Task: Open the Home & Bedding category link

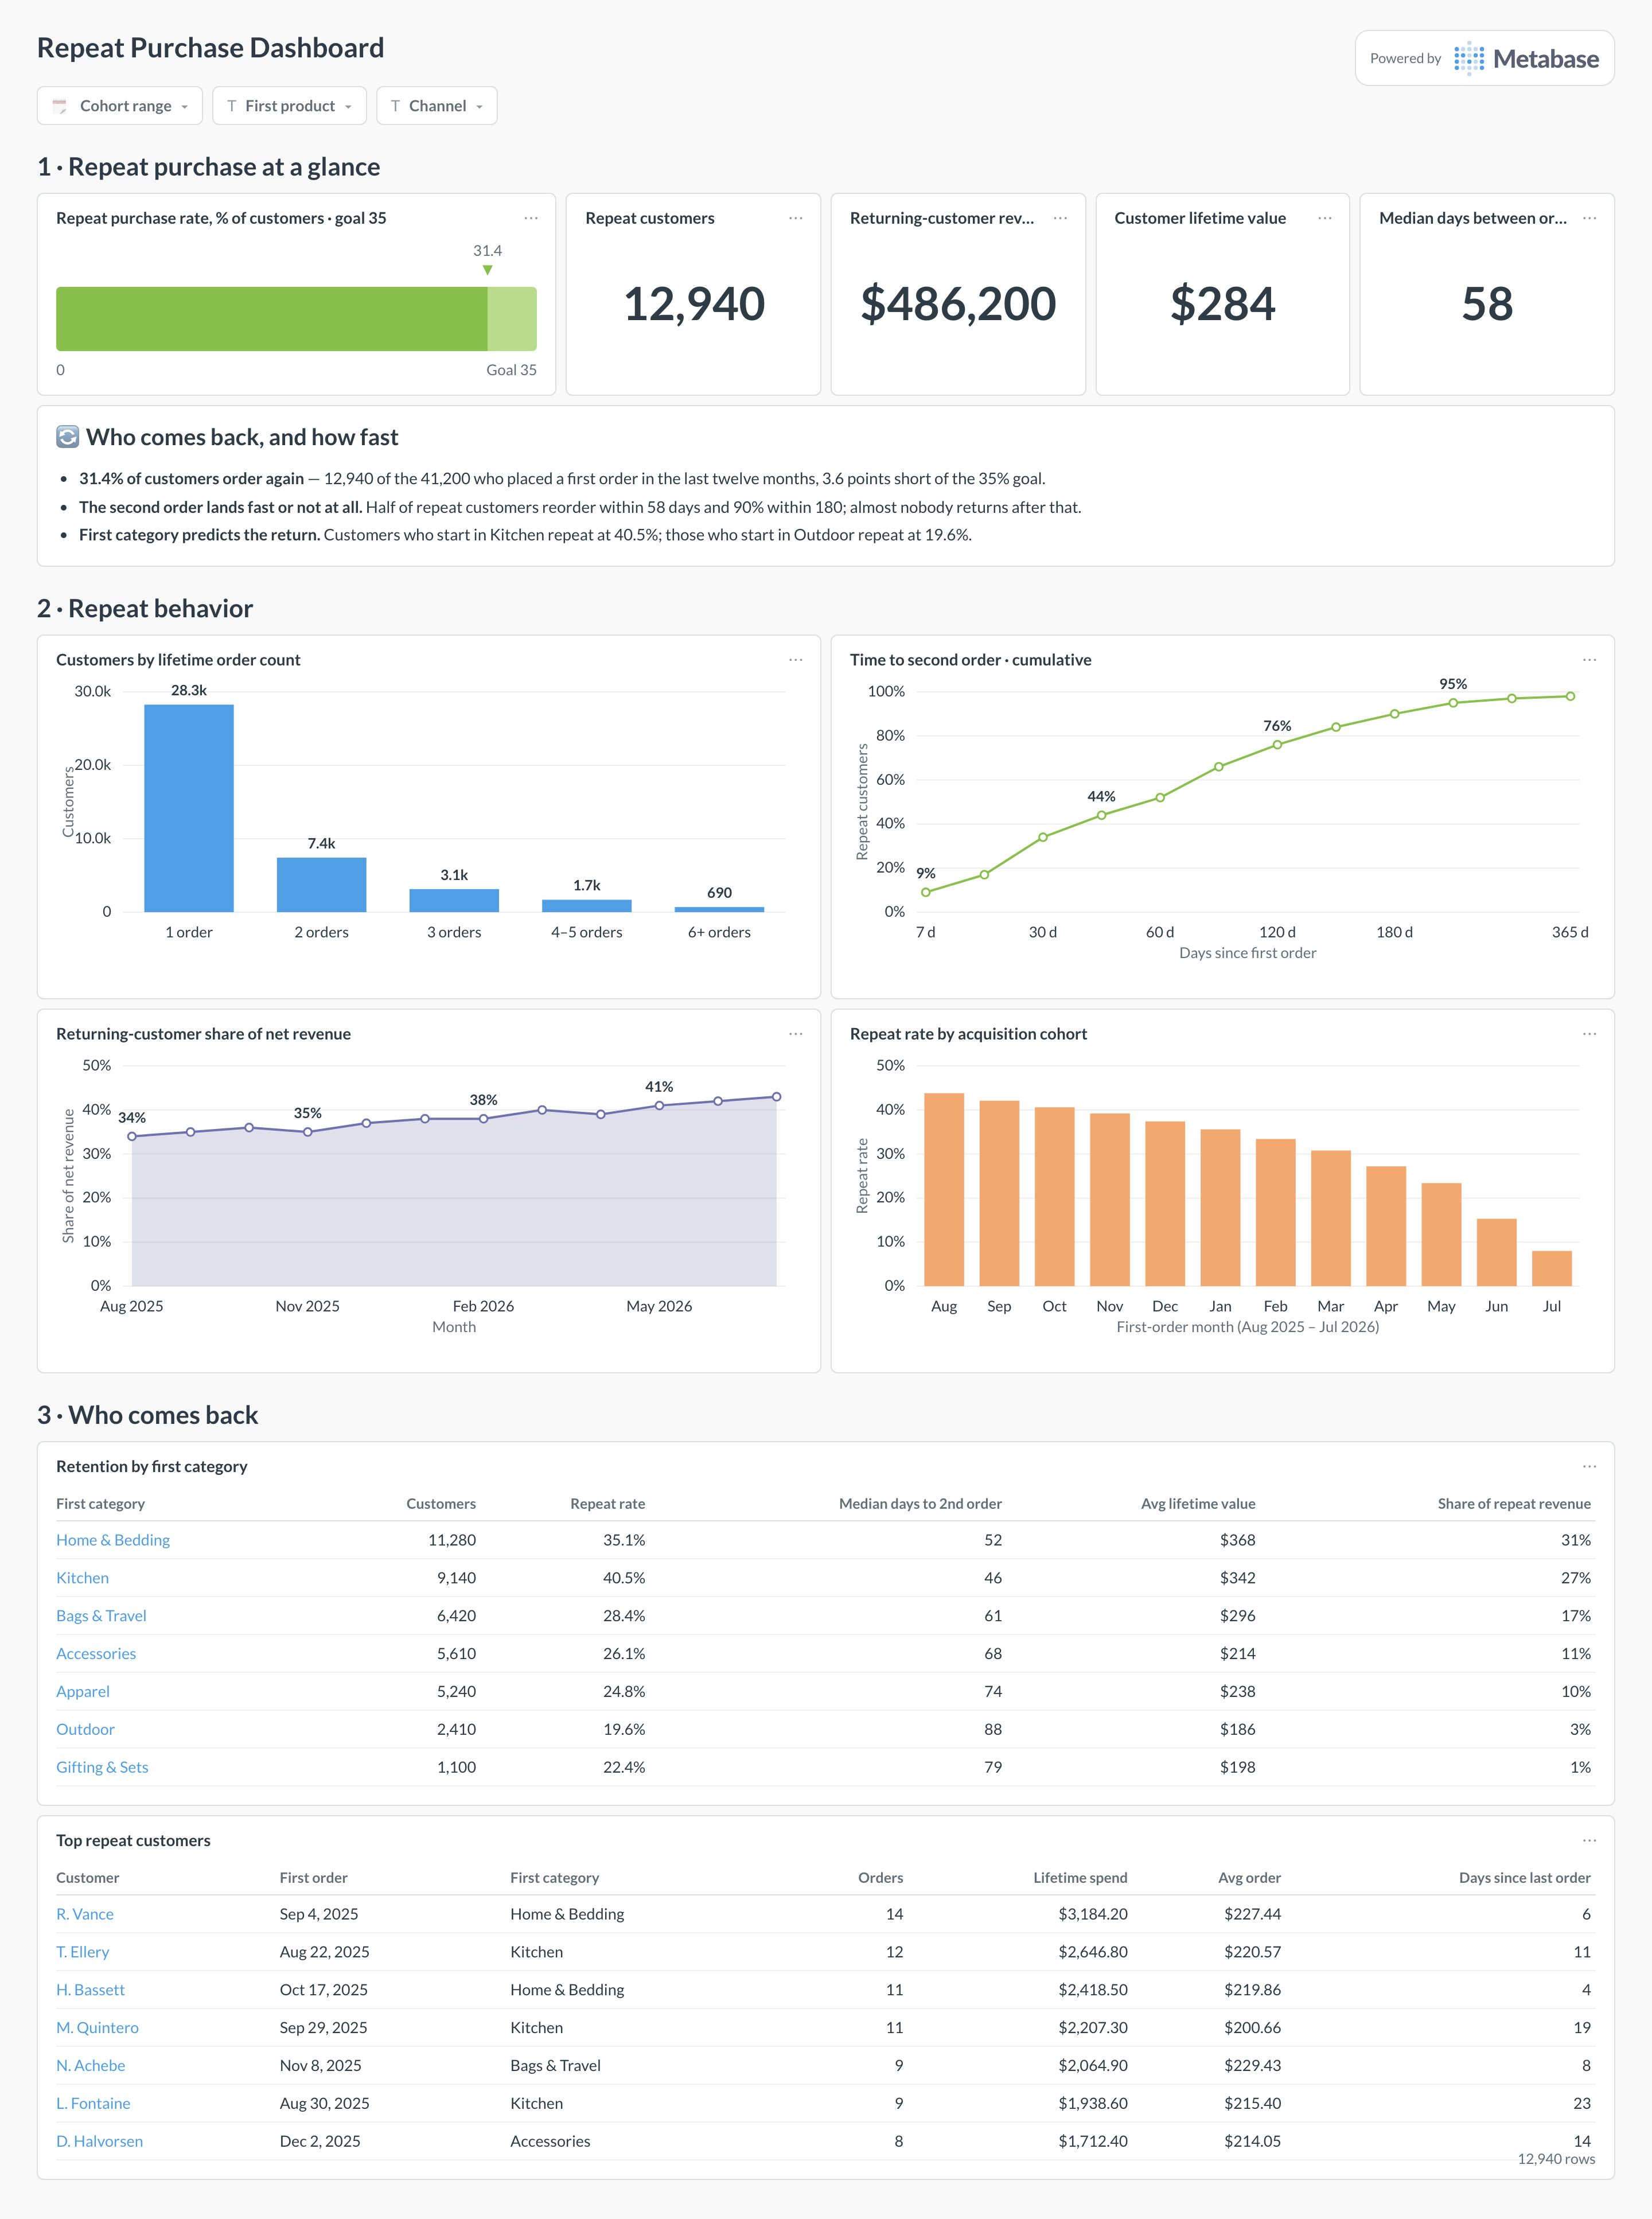Action: coord(113,1540)
